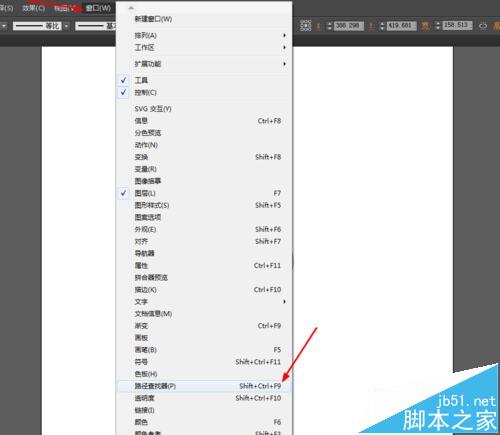Open the 变量(R) panel entry
500x435 pixels.
(x=204, y=169)
